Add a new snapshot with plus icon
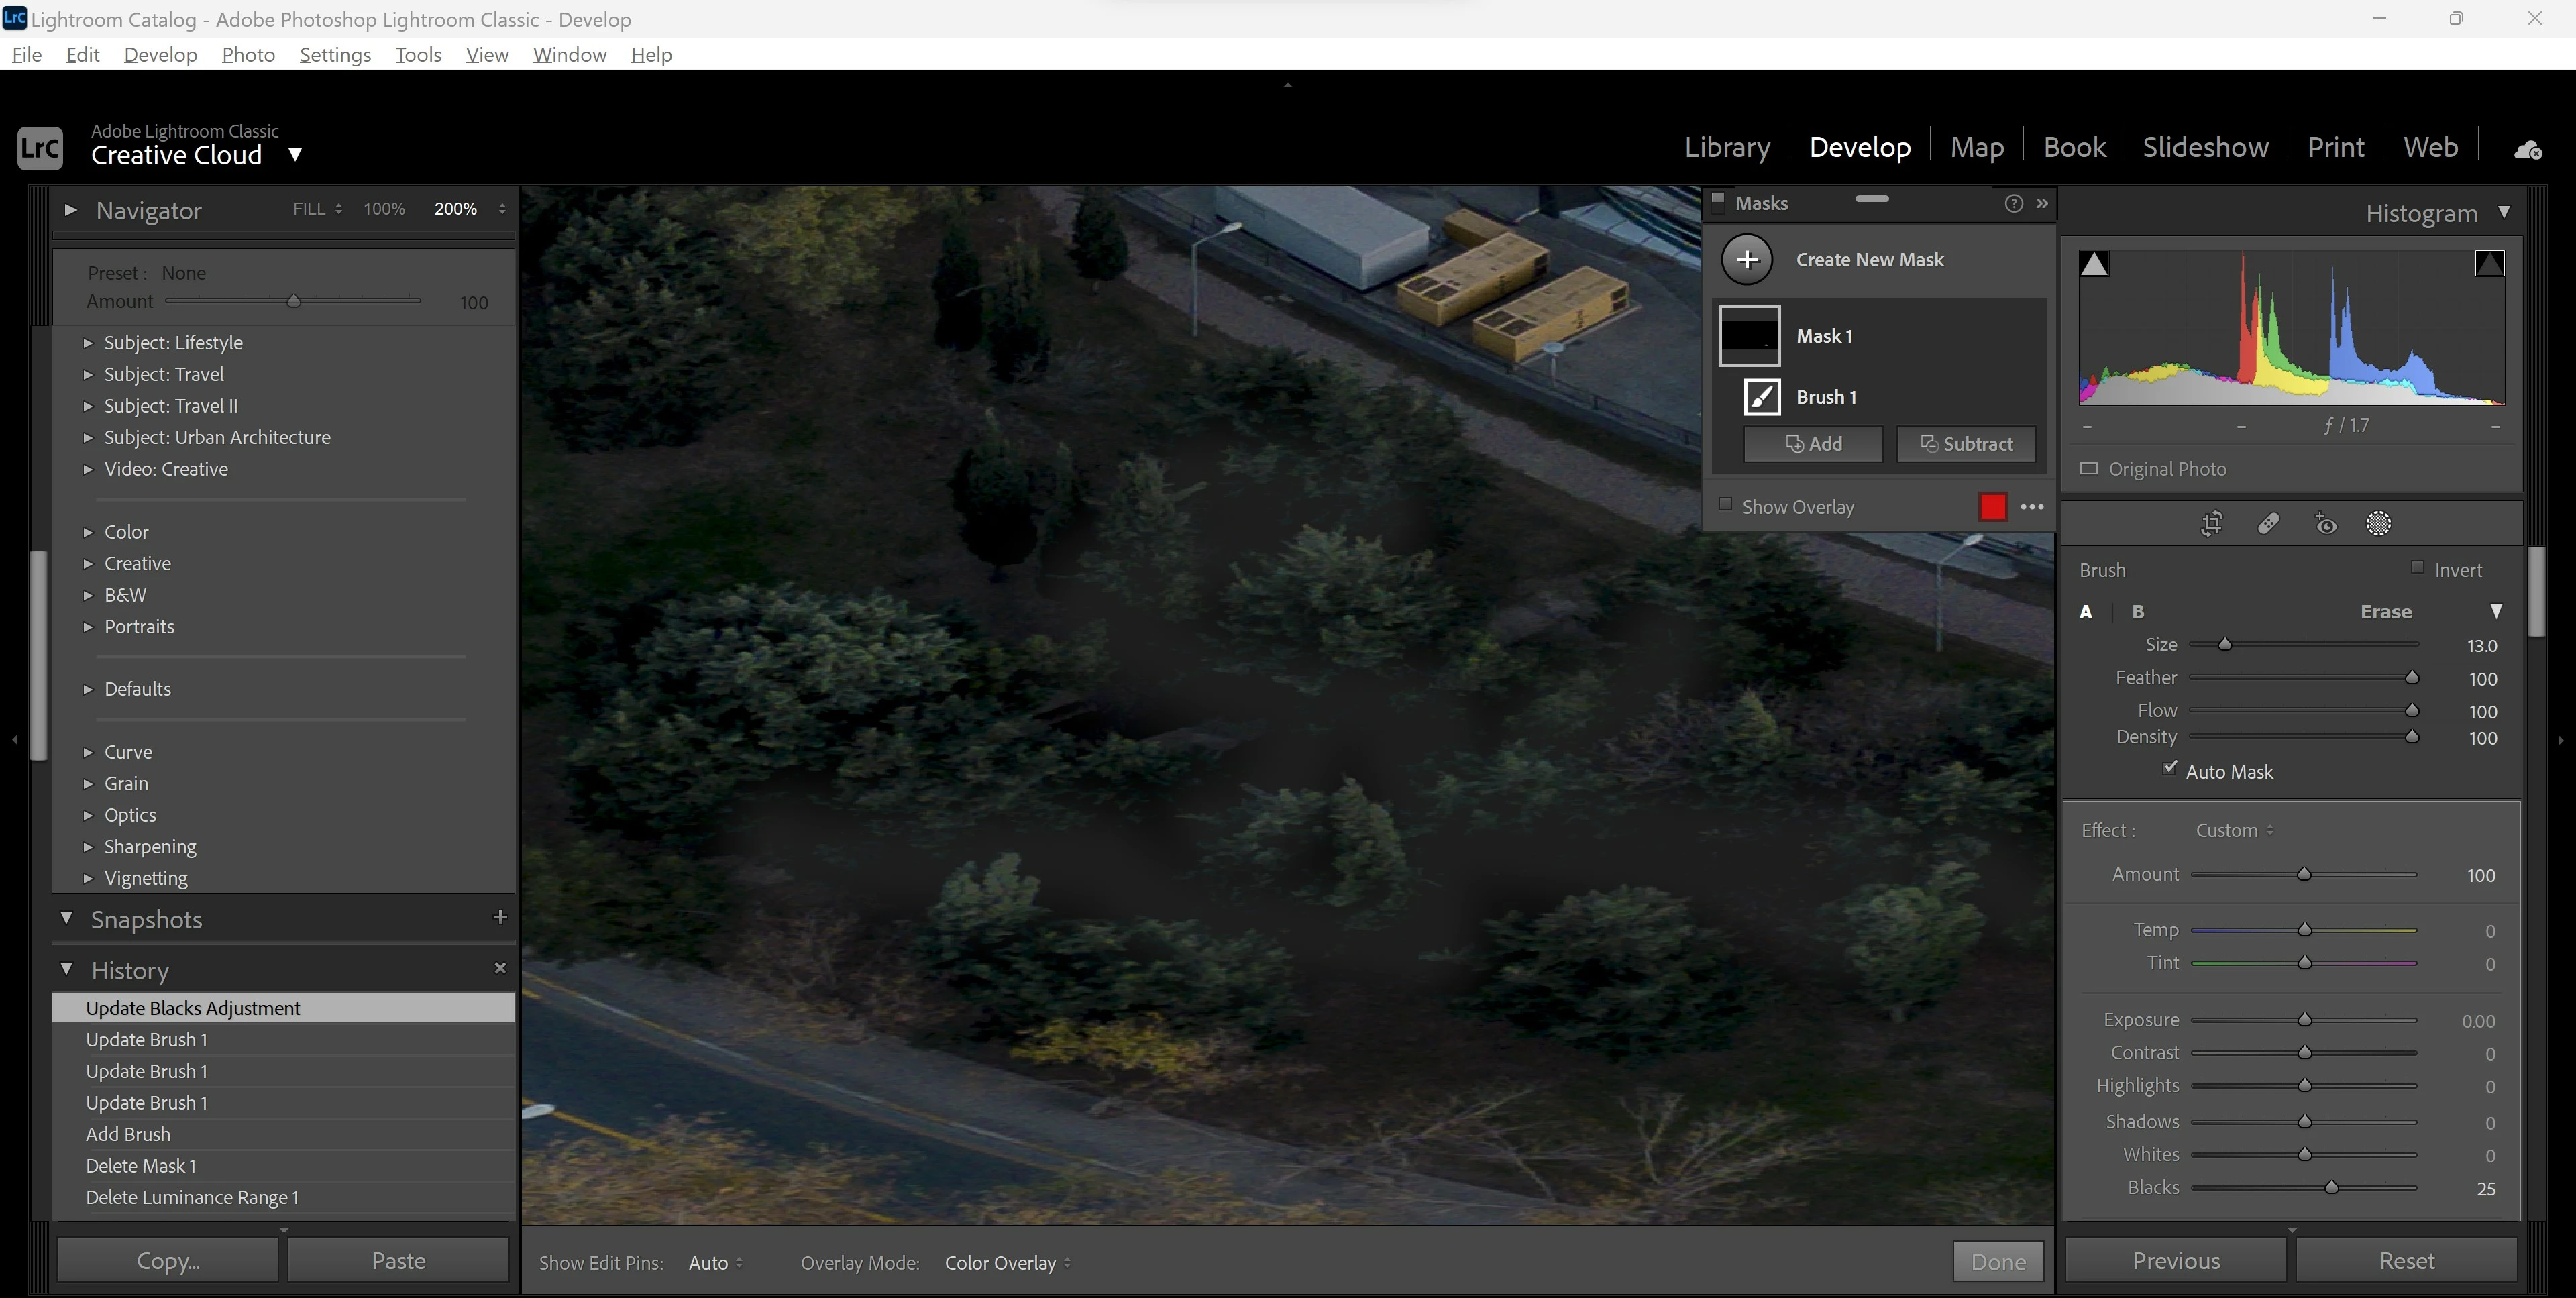This screenshot has width=2576, height=1298. (x=500, y=917)
